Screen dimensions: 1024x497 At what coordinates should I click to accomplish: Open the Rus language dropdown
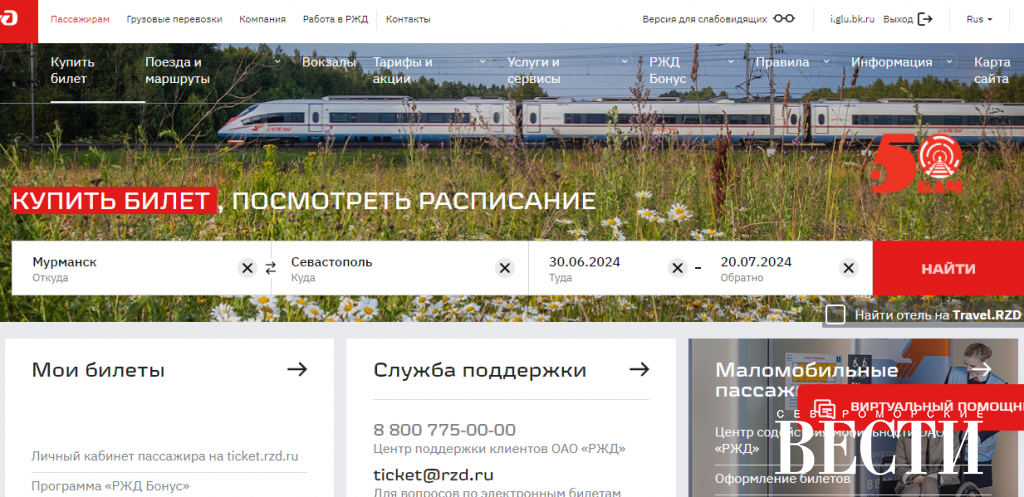[x=979, y=19]
